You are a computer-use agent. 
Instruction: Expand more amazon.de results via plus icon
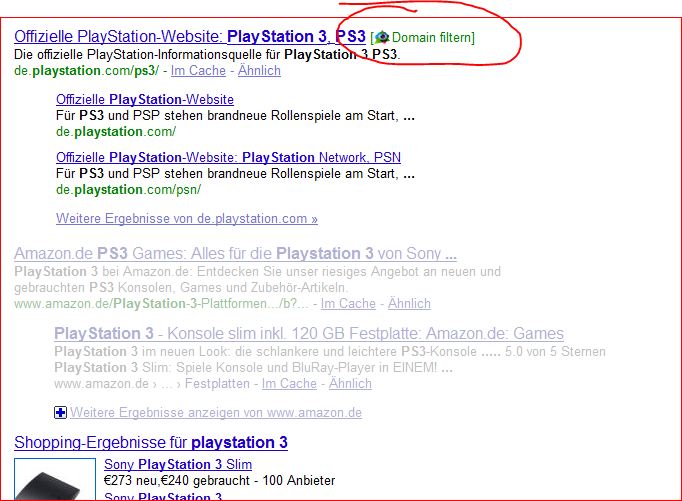[x=60, y=412]
